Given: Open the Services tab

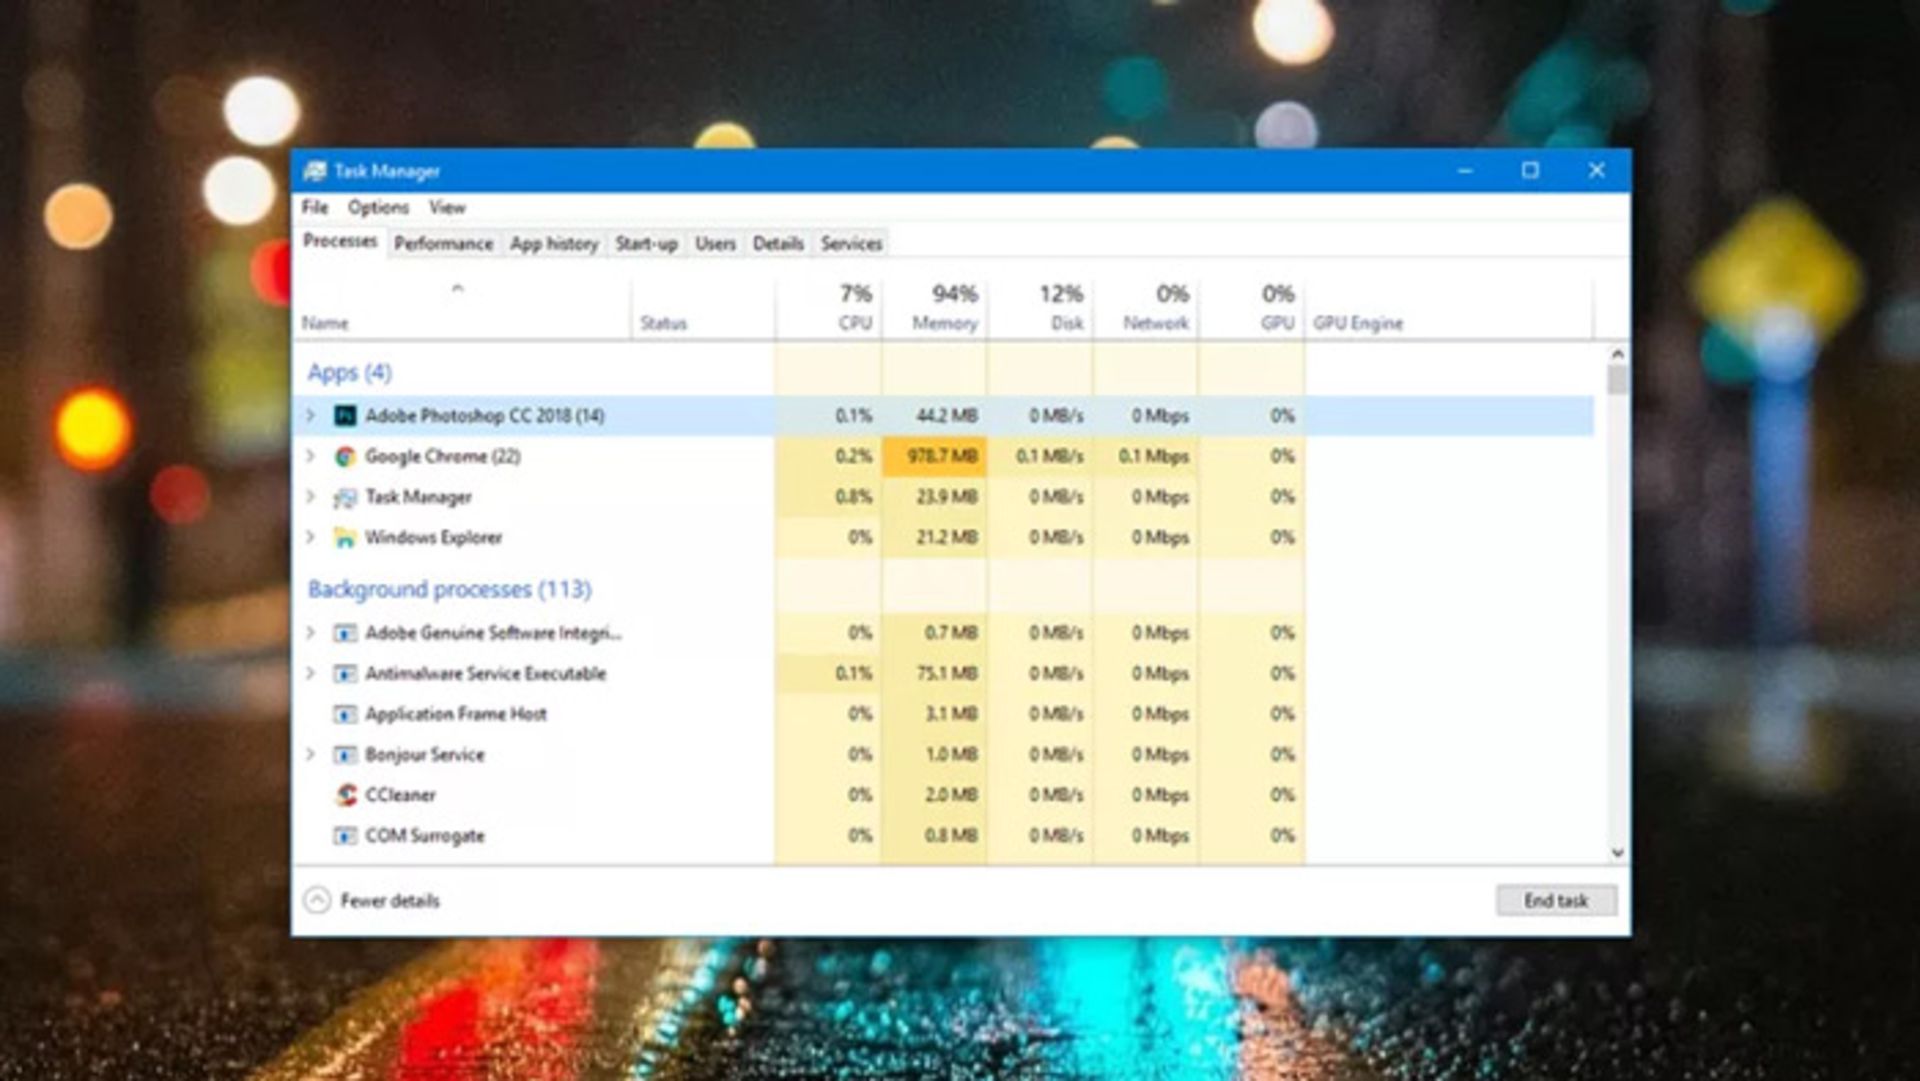Looking at the screenshot, I should (x=851, y=244).
